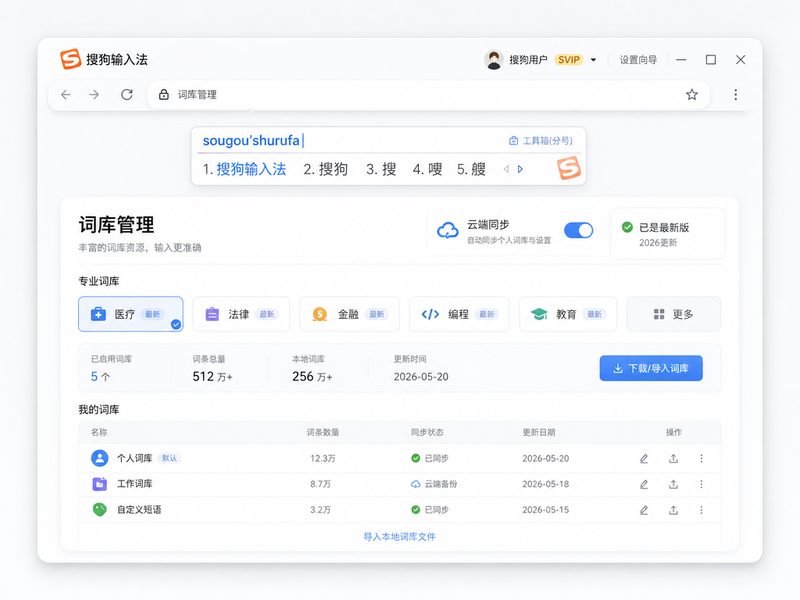Click the 2026-05-18 update date cell
The width and height of the screenshot is (800, 600).
click(x=545, y=484)
